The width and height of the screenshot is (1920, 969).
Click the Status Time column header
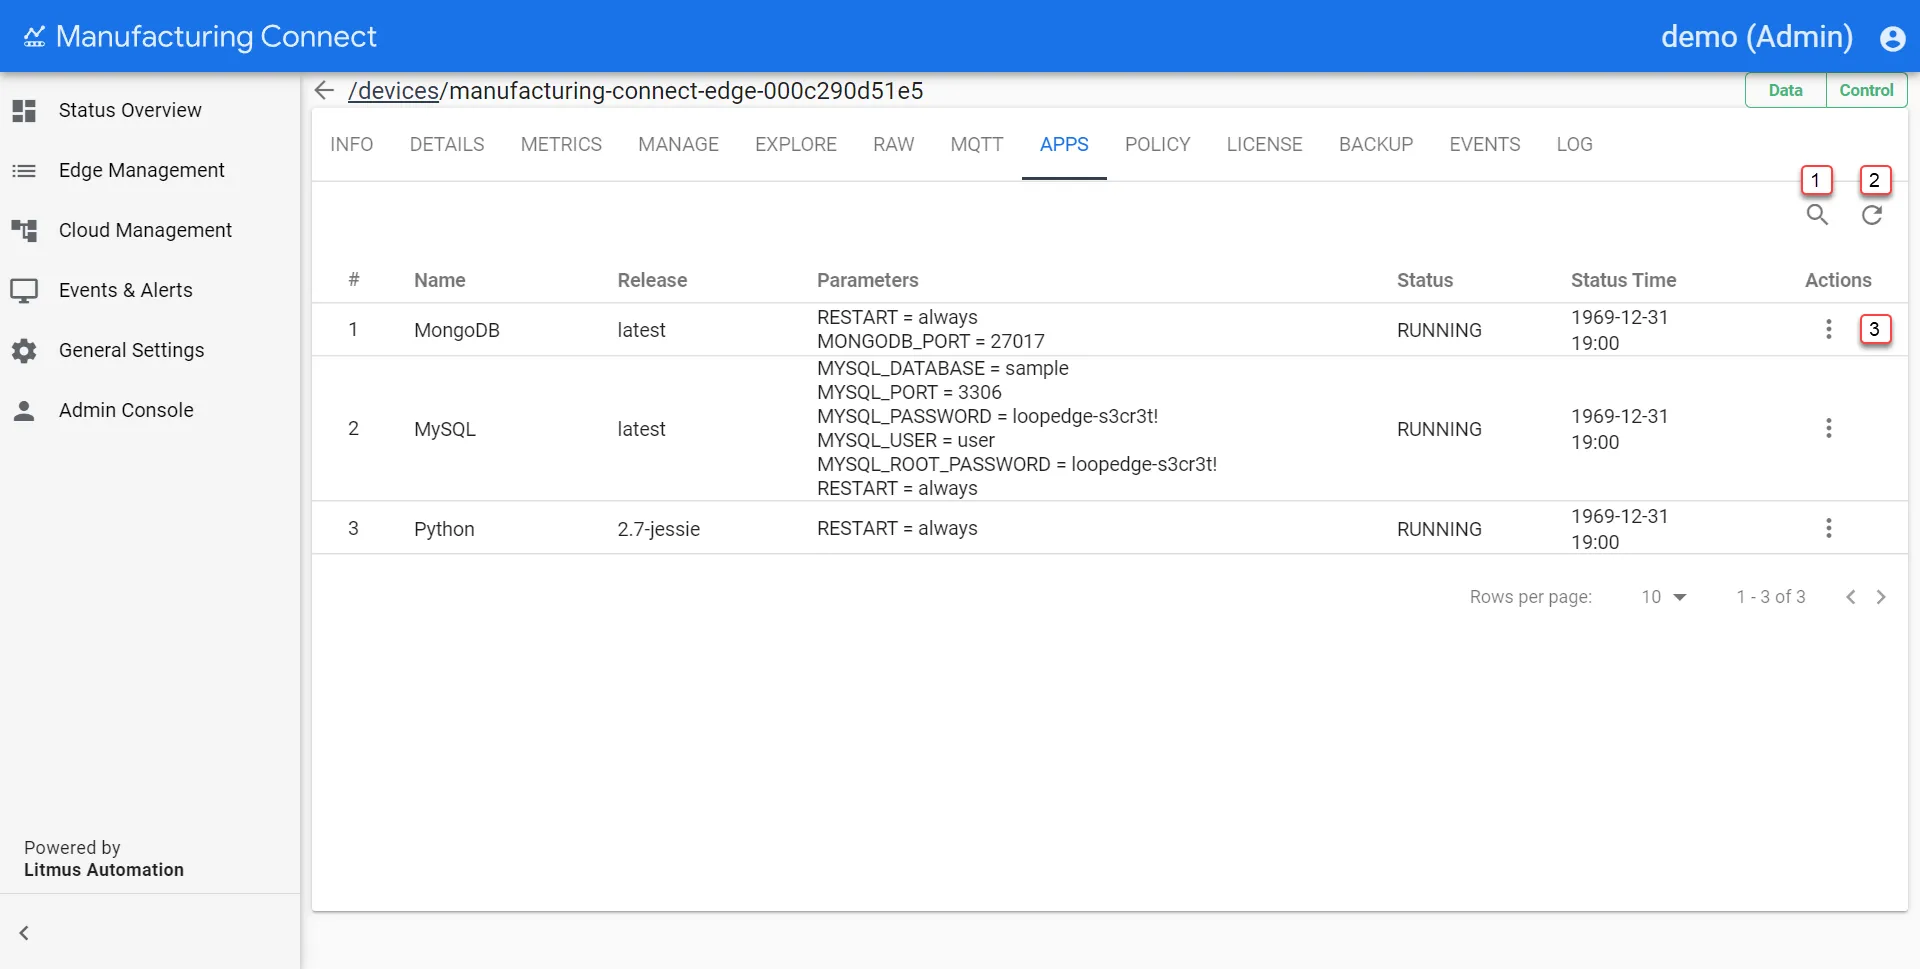[x=1623, y=281]
